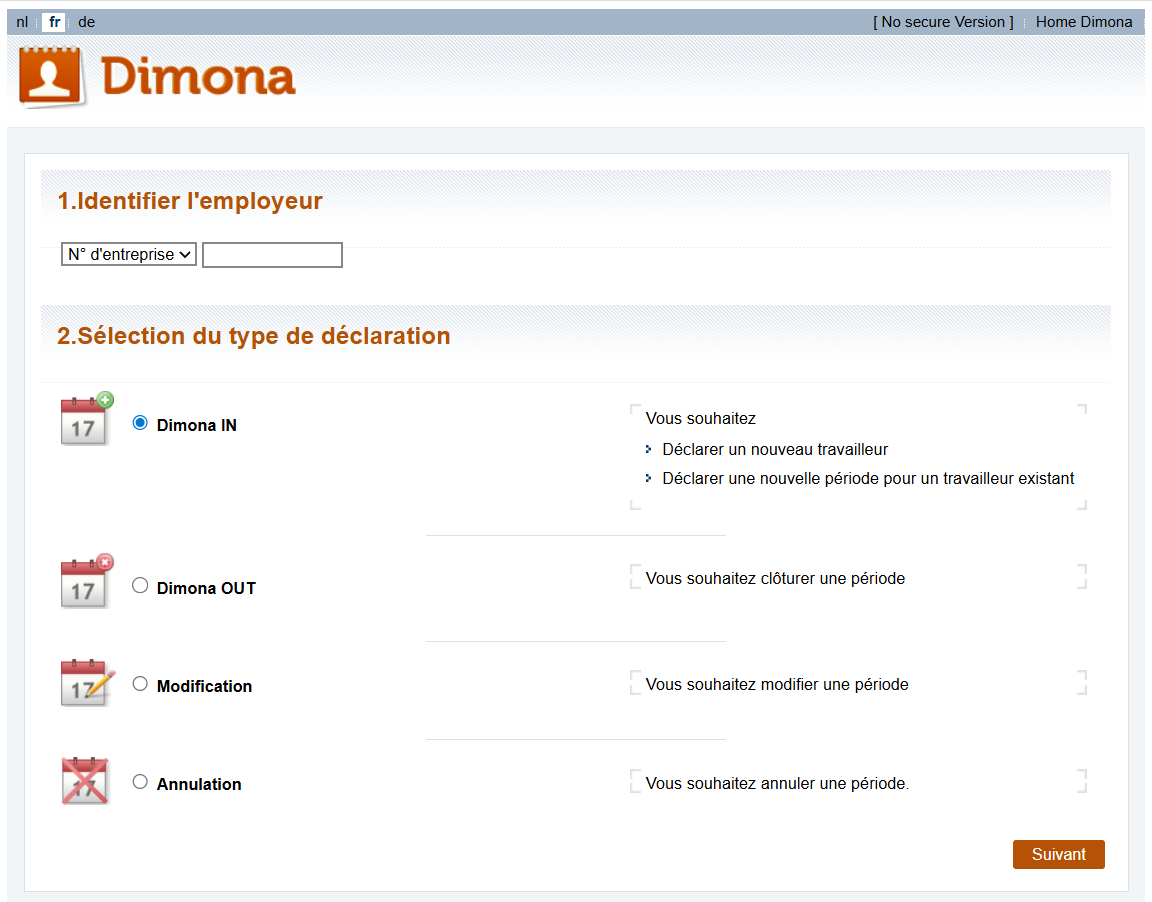Click the Dimona IN calendar plus icon
Image resolution: width=1152 pixels, height=902 pixels.
pyautogui.click(x=87, y=419)
